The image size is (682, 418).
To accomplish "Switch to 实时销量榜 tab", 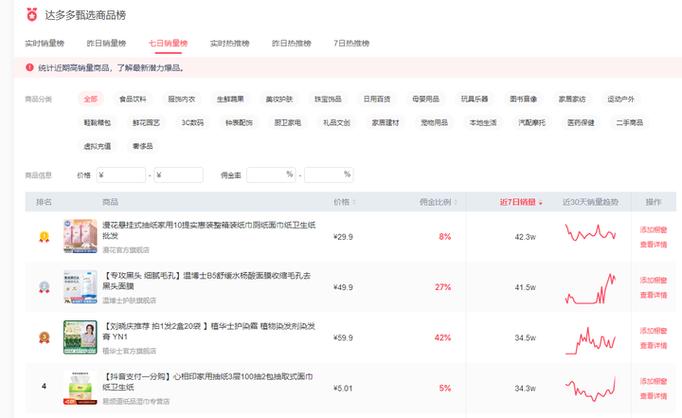I will (44, 43).
